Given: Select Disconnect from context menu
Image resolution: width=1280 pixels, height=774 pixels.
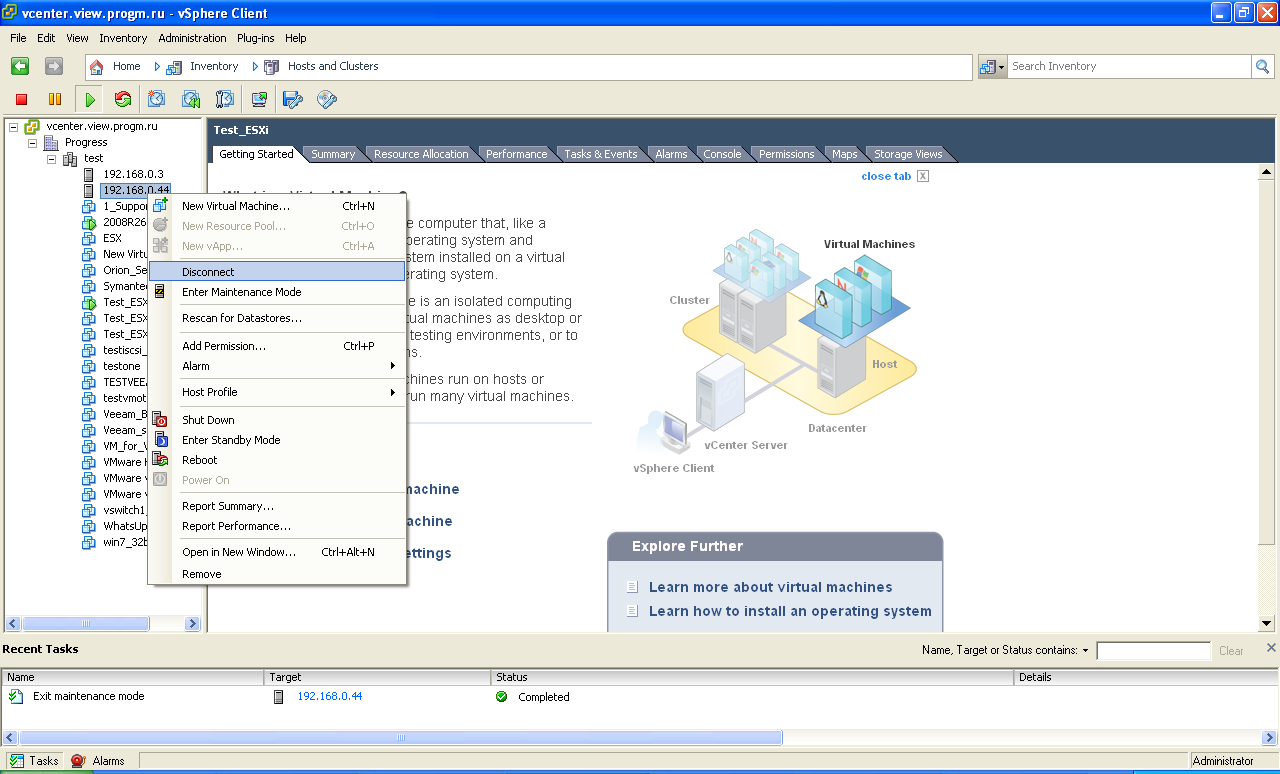Looking at the screenshot, I should click(x=277, y=272).
